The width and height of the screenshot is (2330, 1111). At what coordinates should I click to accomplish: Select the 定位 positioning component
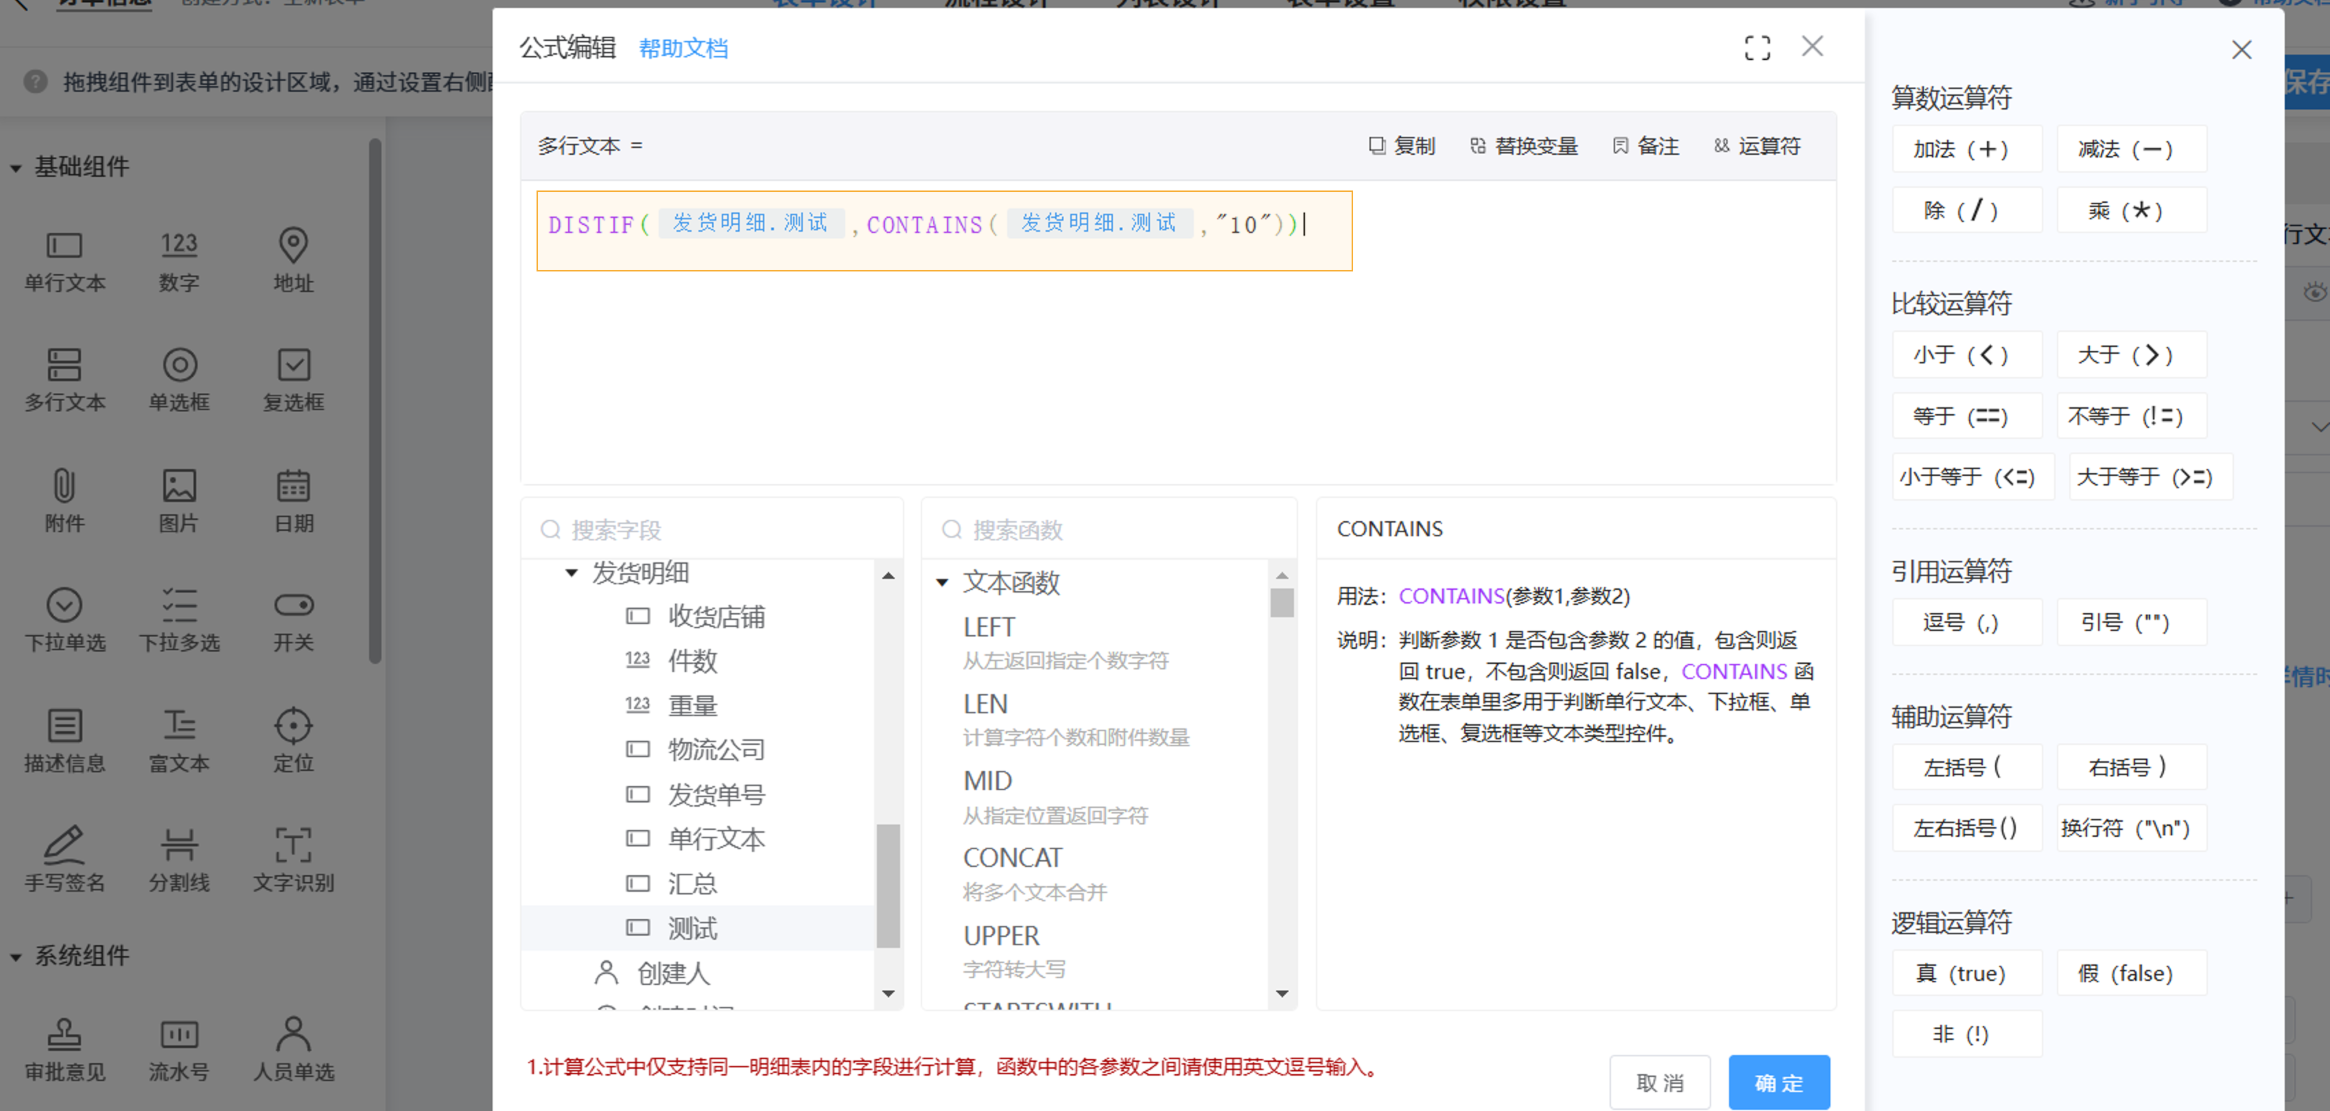(x=293, y=741)
